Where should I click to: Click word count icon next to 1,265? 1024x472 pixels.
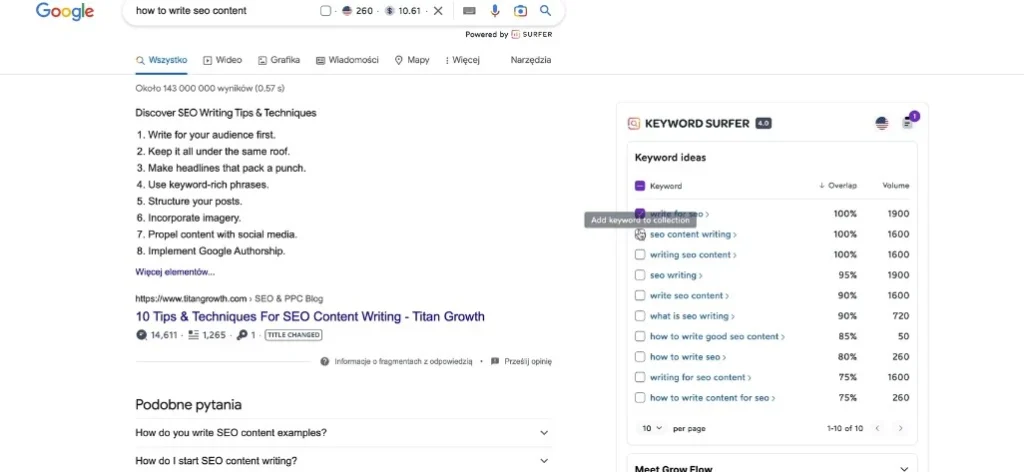[x=193, y=335]
